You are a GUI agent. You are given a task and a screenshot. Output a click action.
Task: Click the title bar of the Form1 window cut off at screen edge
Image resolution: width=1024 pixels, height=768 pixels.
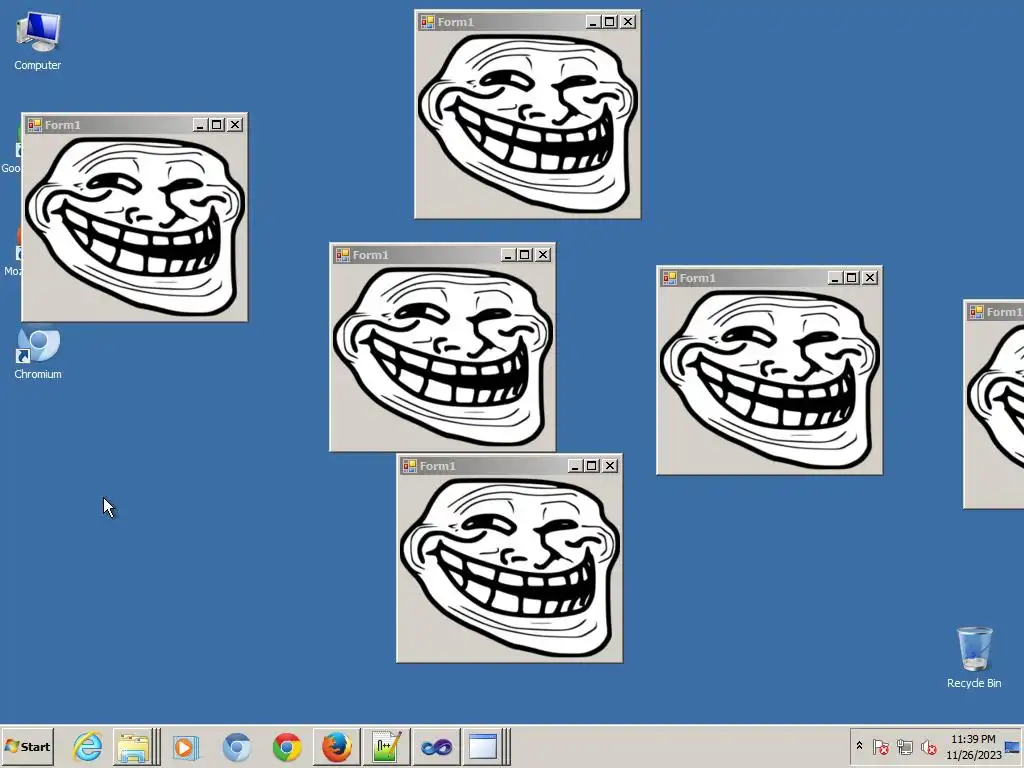[995, 312]
